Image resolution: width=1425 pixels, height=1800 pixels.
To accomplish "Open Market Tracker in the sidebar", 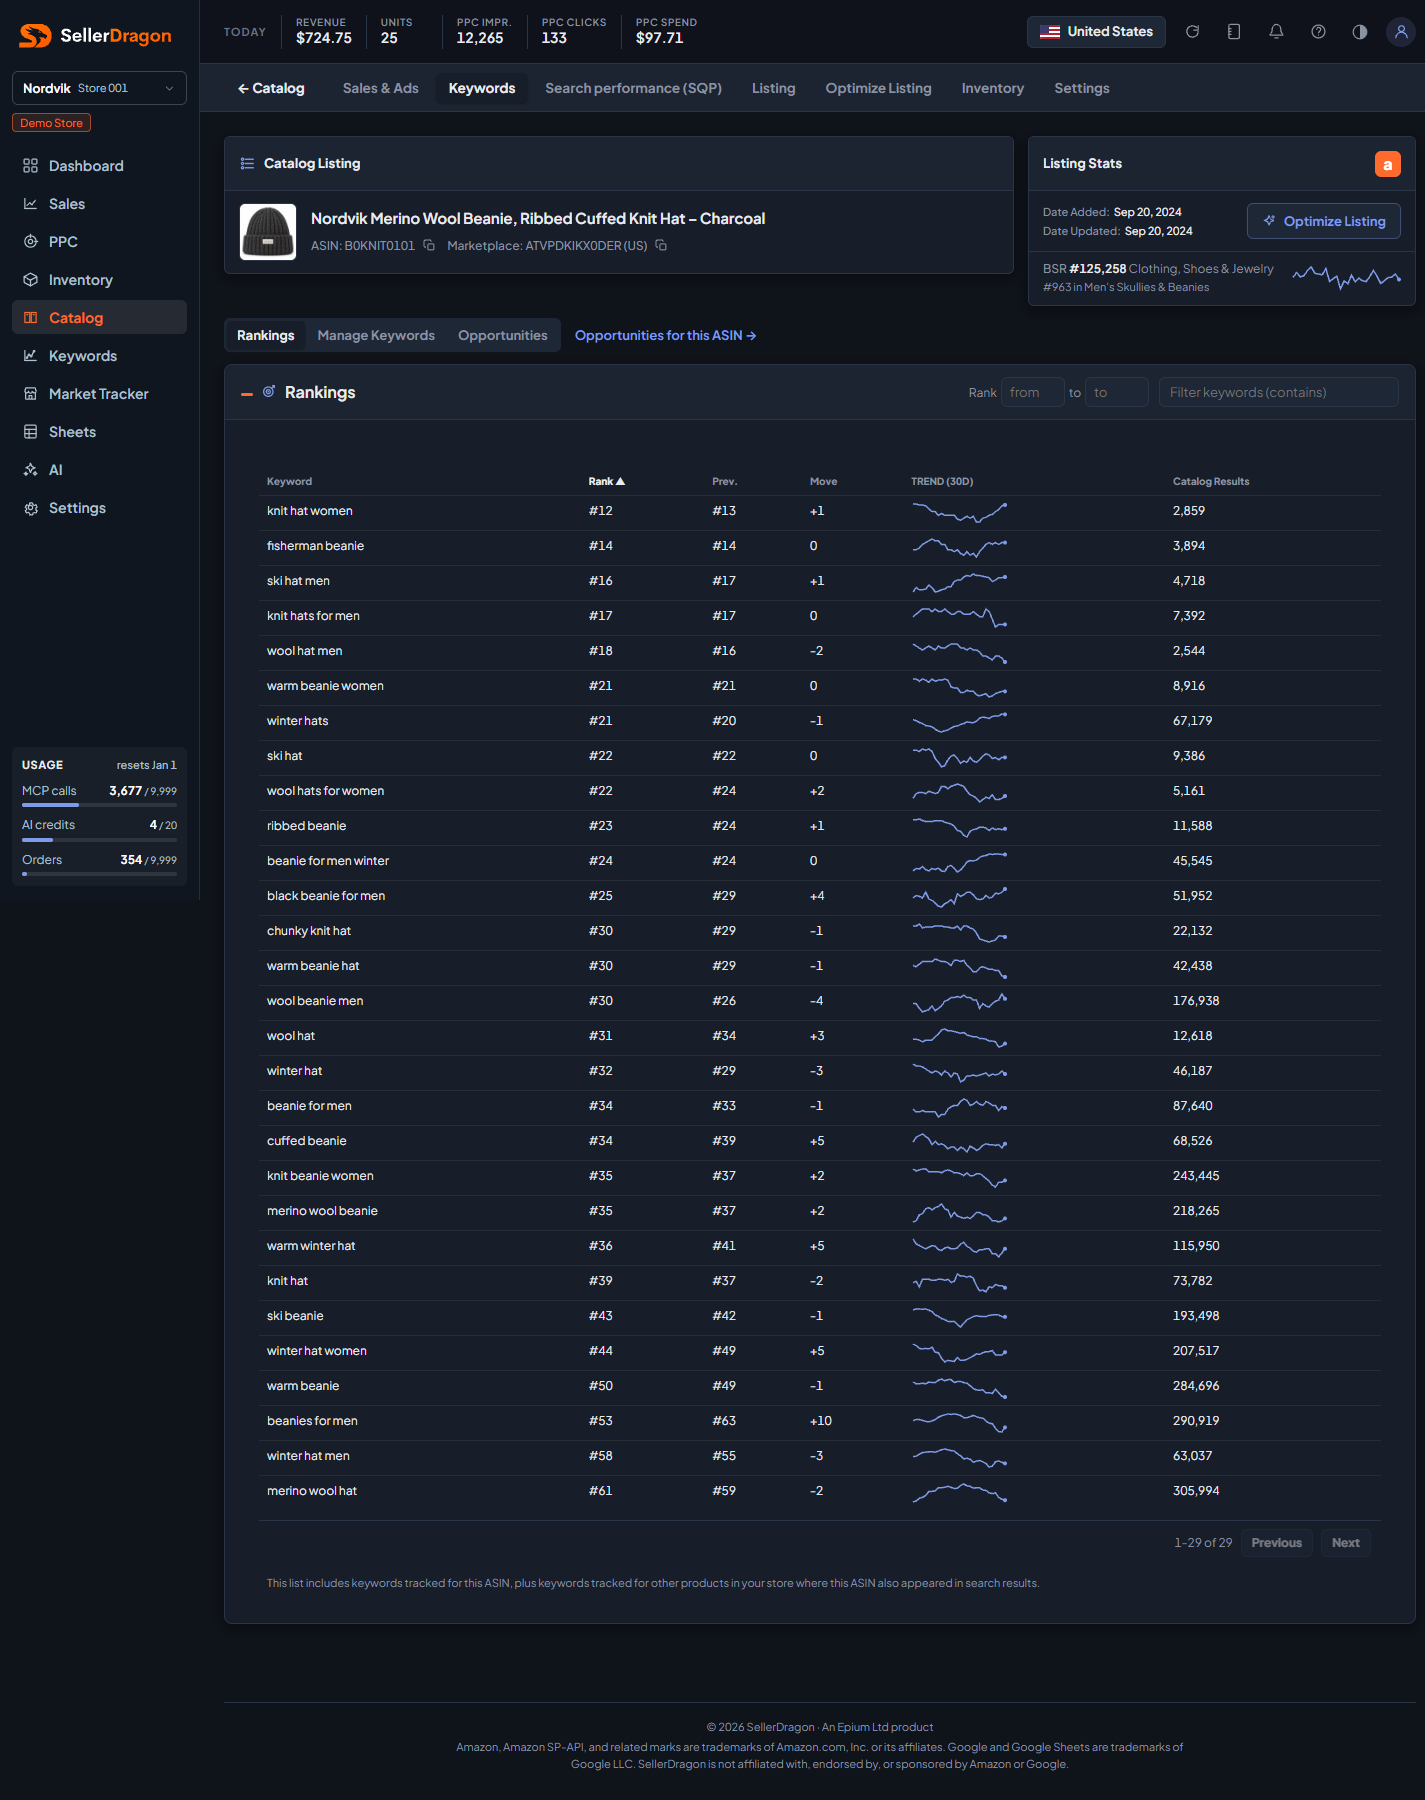I will 99,394.
